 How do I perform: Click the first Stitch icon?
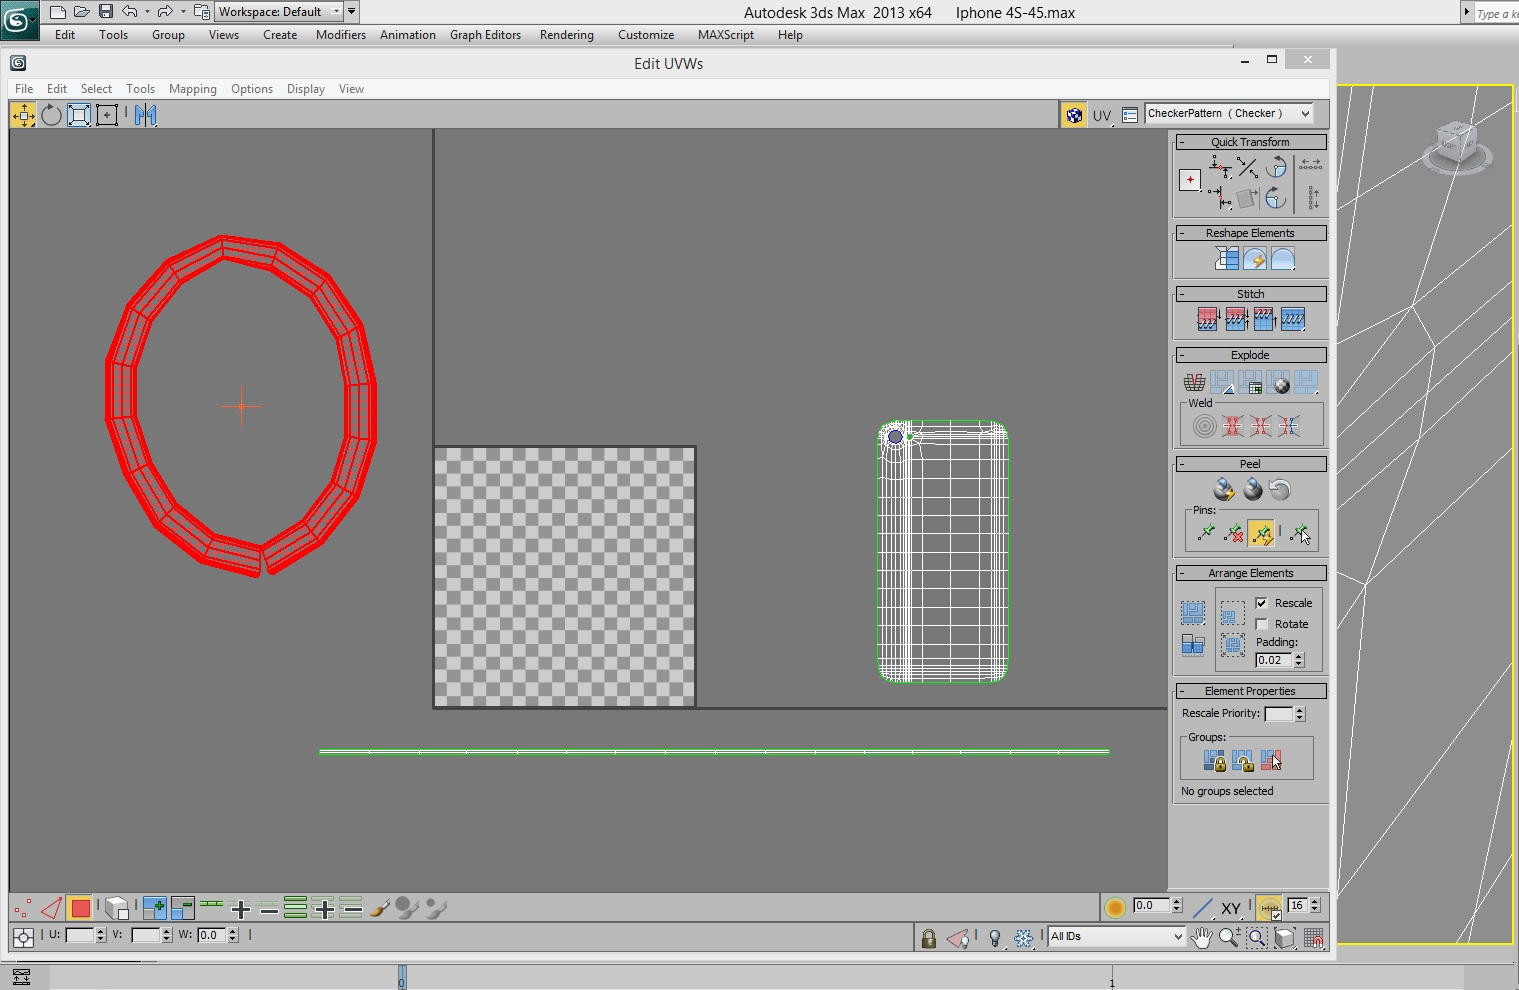tap(1208, 320)
